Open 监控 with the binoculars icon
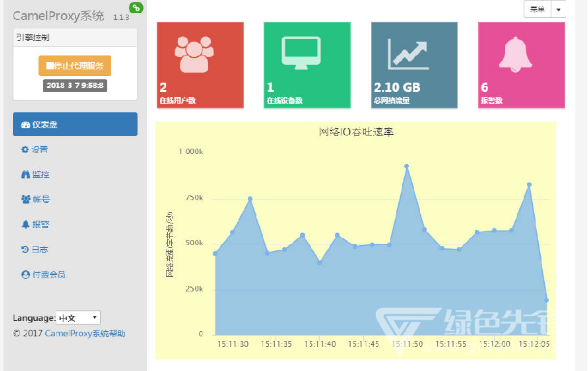The width and height of the screenshot is (588, 371). click(35, 174)
